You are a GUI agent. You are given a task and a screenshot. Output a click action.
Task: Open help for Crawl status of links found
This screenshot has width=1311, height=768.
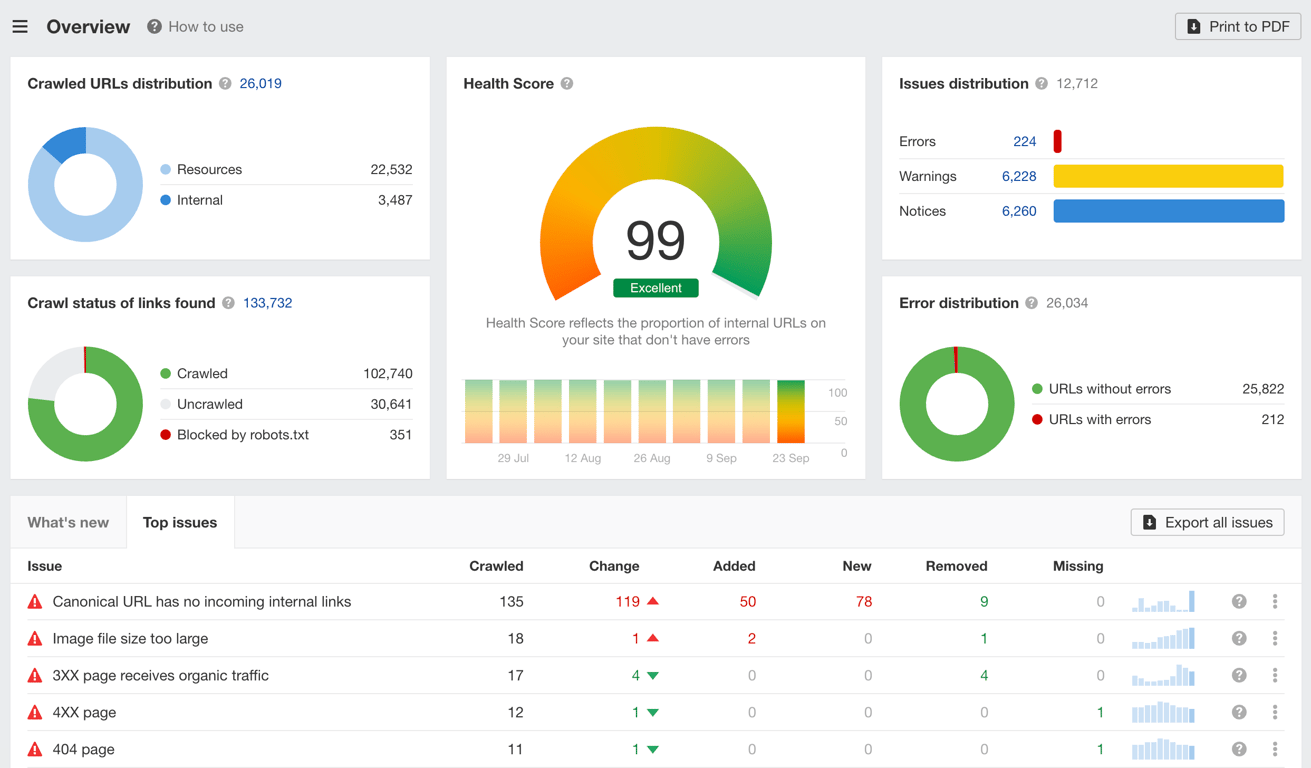click(229, 303)
